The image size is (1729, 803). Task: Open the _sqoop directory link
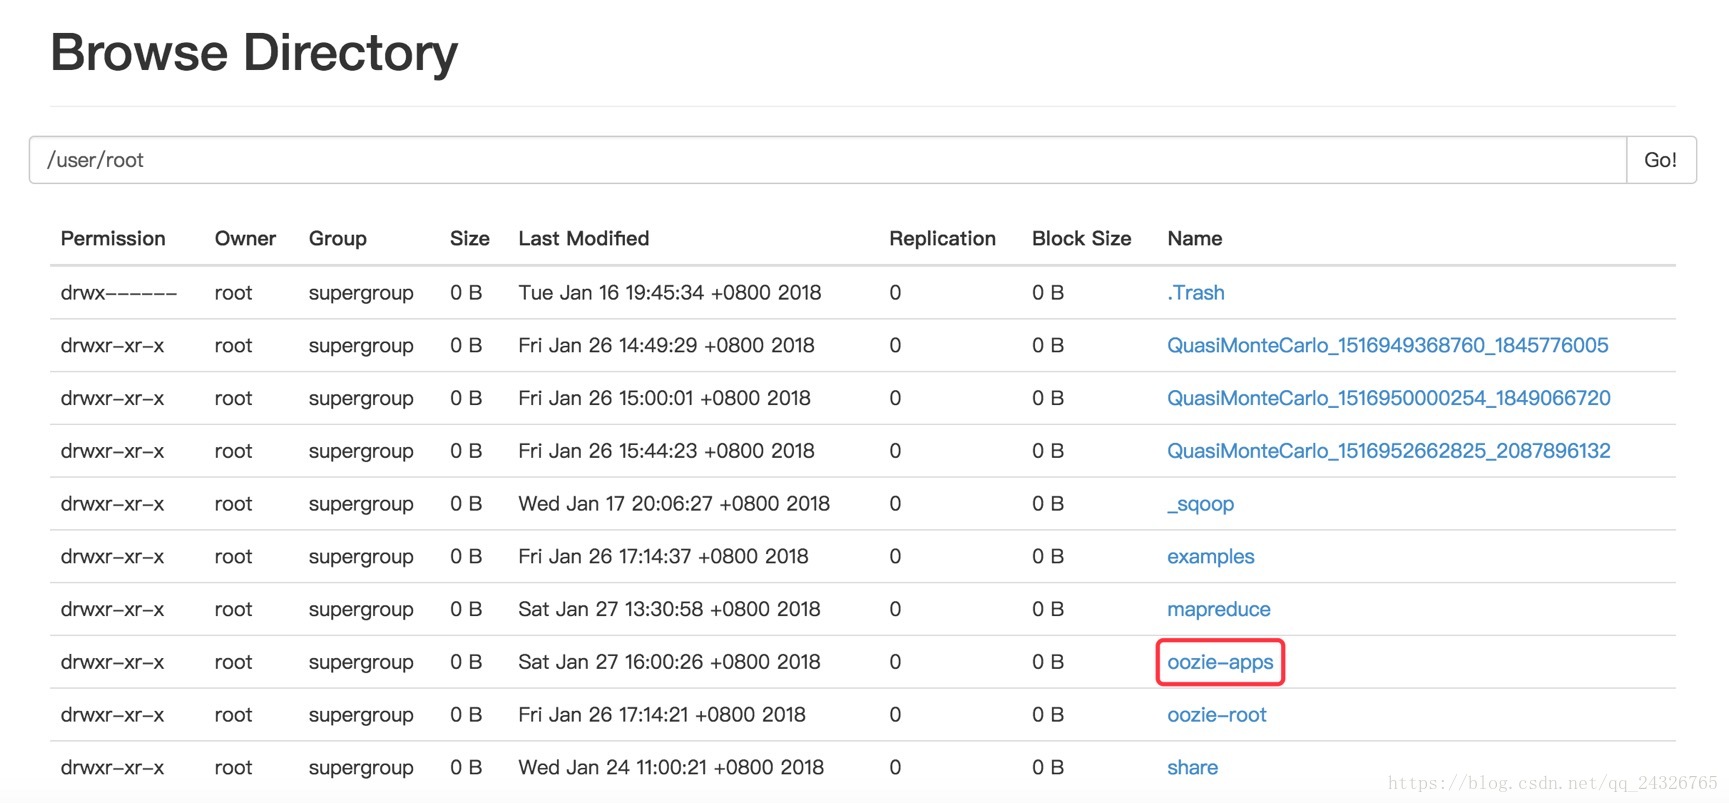[1201, 504]
